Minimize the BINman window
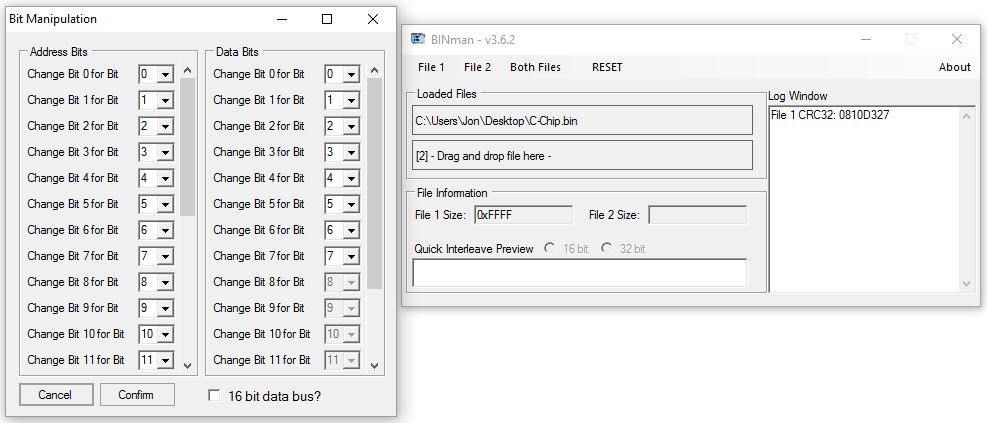This screenshot has width=987, height=423. point(864,39)
